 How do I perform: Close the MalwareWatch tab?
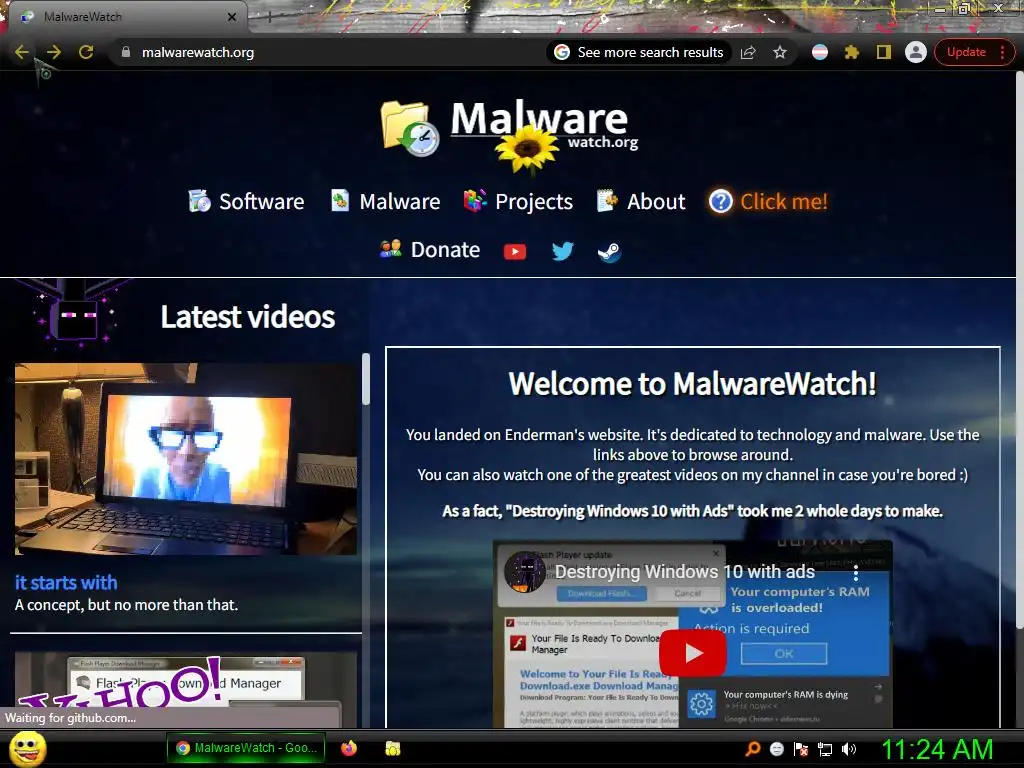point(232,17)
